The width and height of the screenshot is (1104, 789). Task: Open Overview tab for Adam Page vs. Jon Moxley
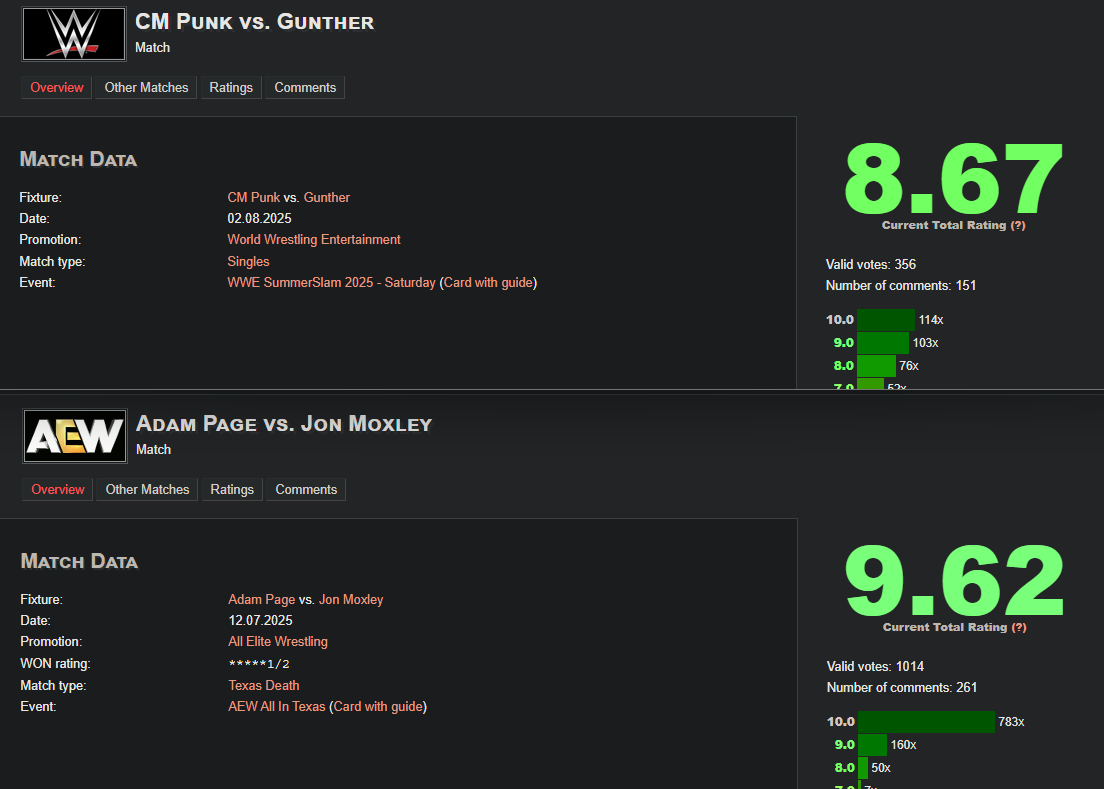pos(58,490)
